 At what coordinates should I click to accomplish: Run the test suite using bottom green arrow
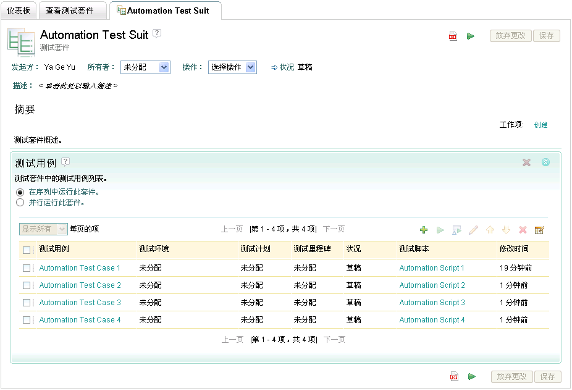click(x=472, y=376)
